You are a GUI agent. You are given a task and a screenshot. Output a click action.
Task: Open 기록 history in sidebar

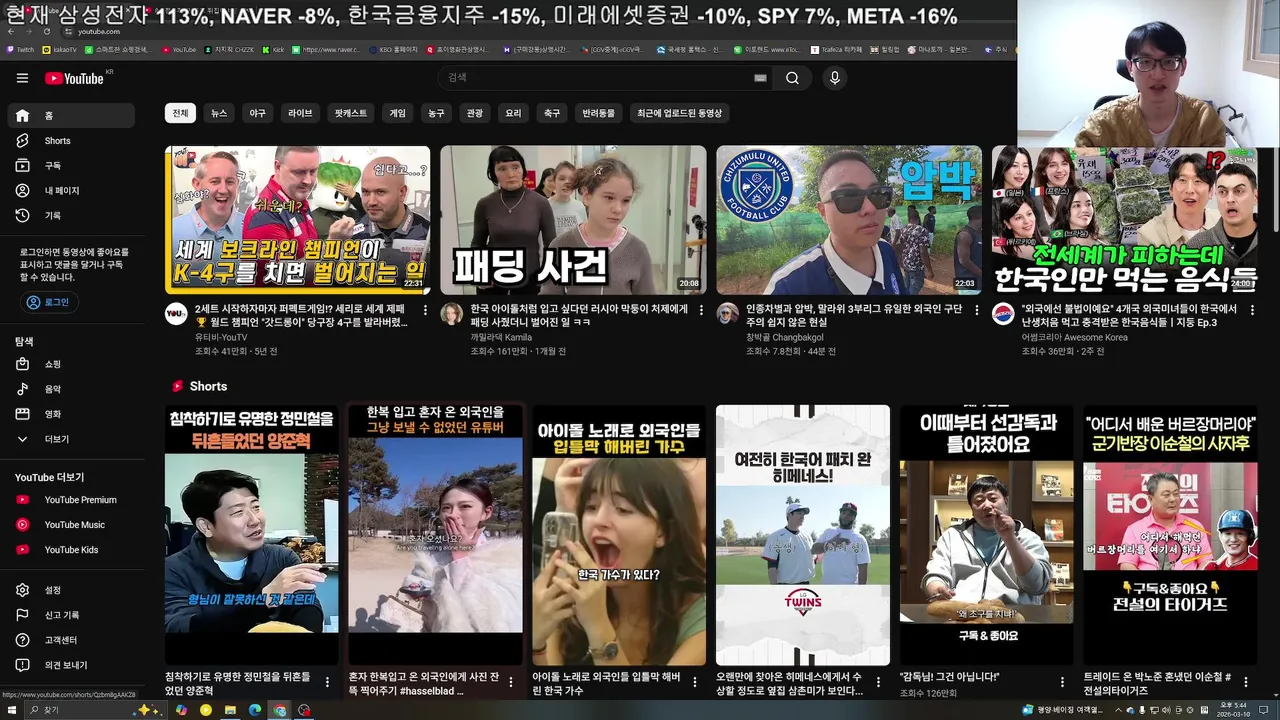[70, 216]
